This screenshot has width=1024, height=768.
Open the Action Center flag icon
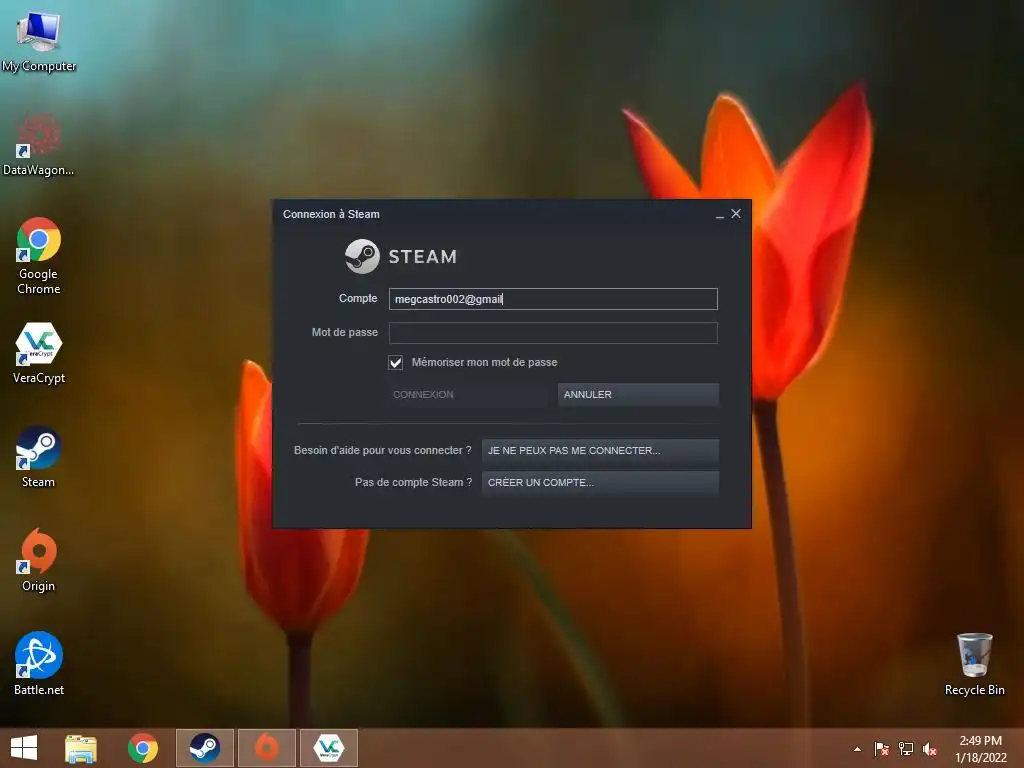882,749
